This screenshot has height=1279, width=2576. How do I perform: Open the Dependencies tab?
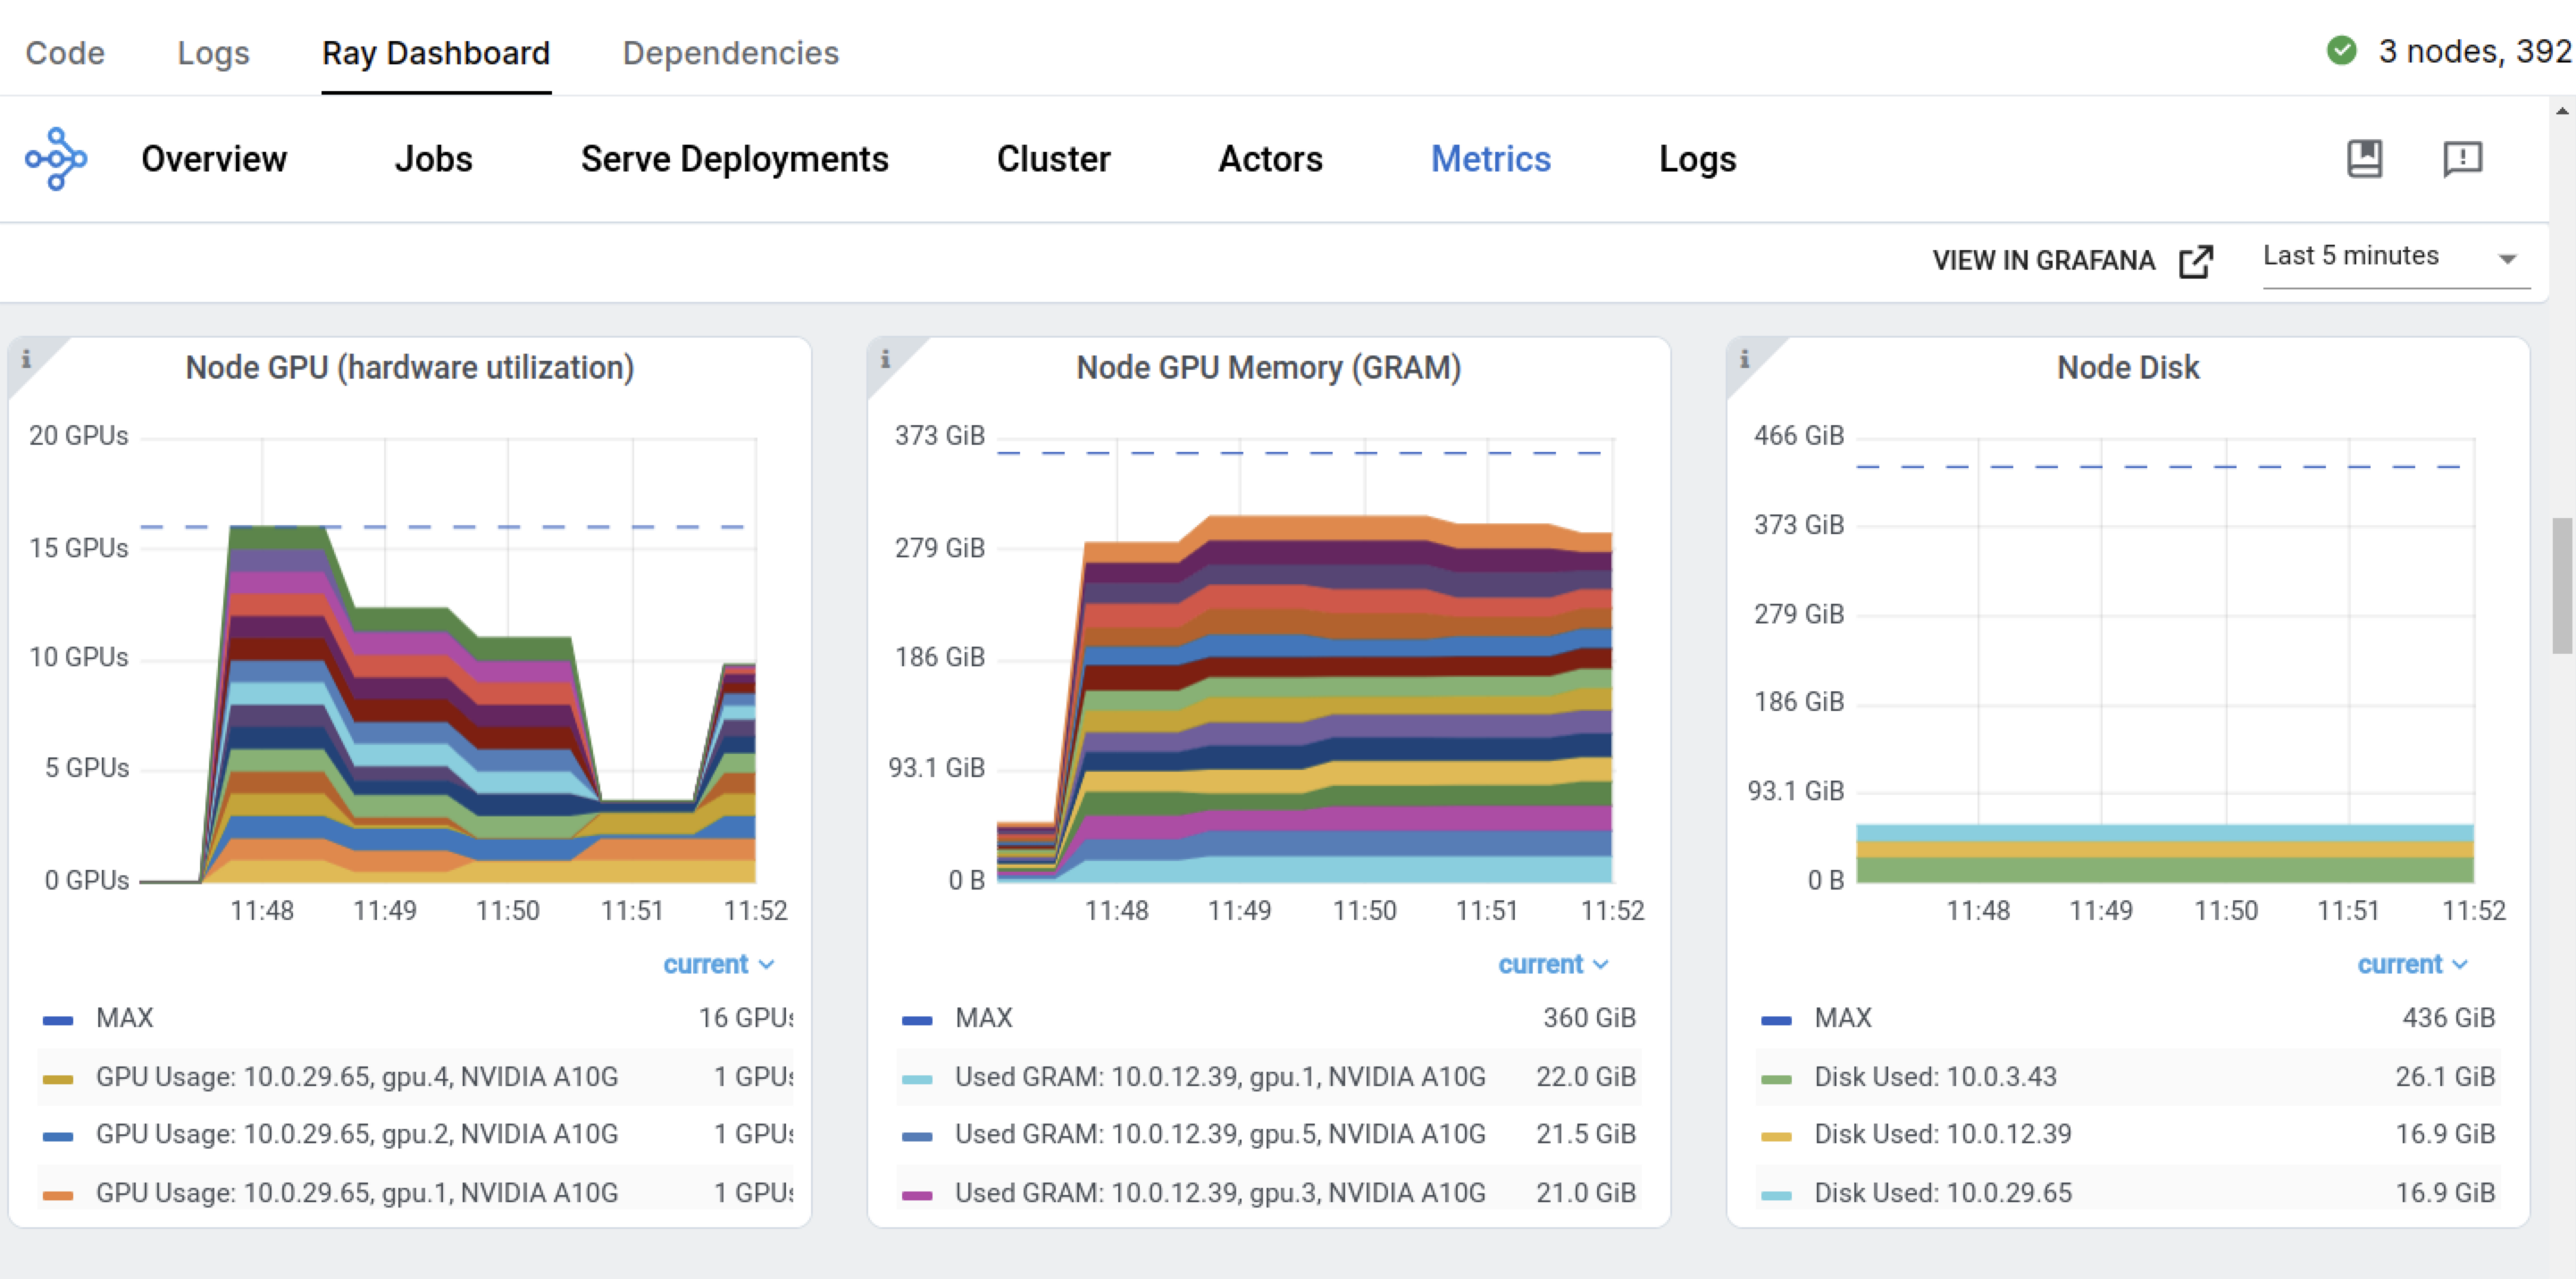click(730, 52)
